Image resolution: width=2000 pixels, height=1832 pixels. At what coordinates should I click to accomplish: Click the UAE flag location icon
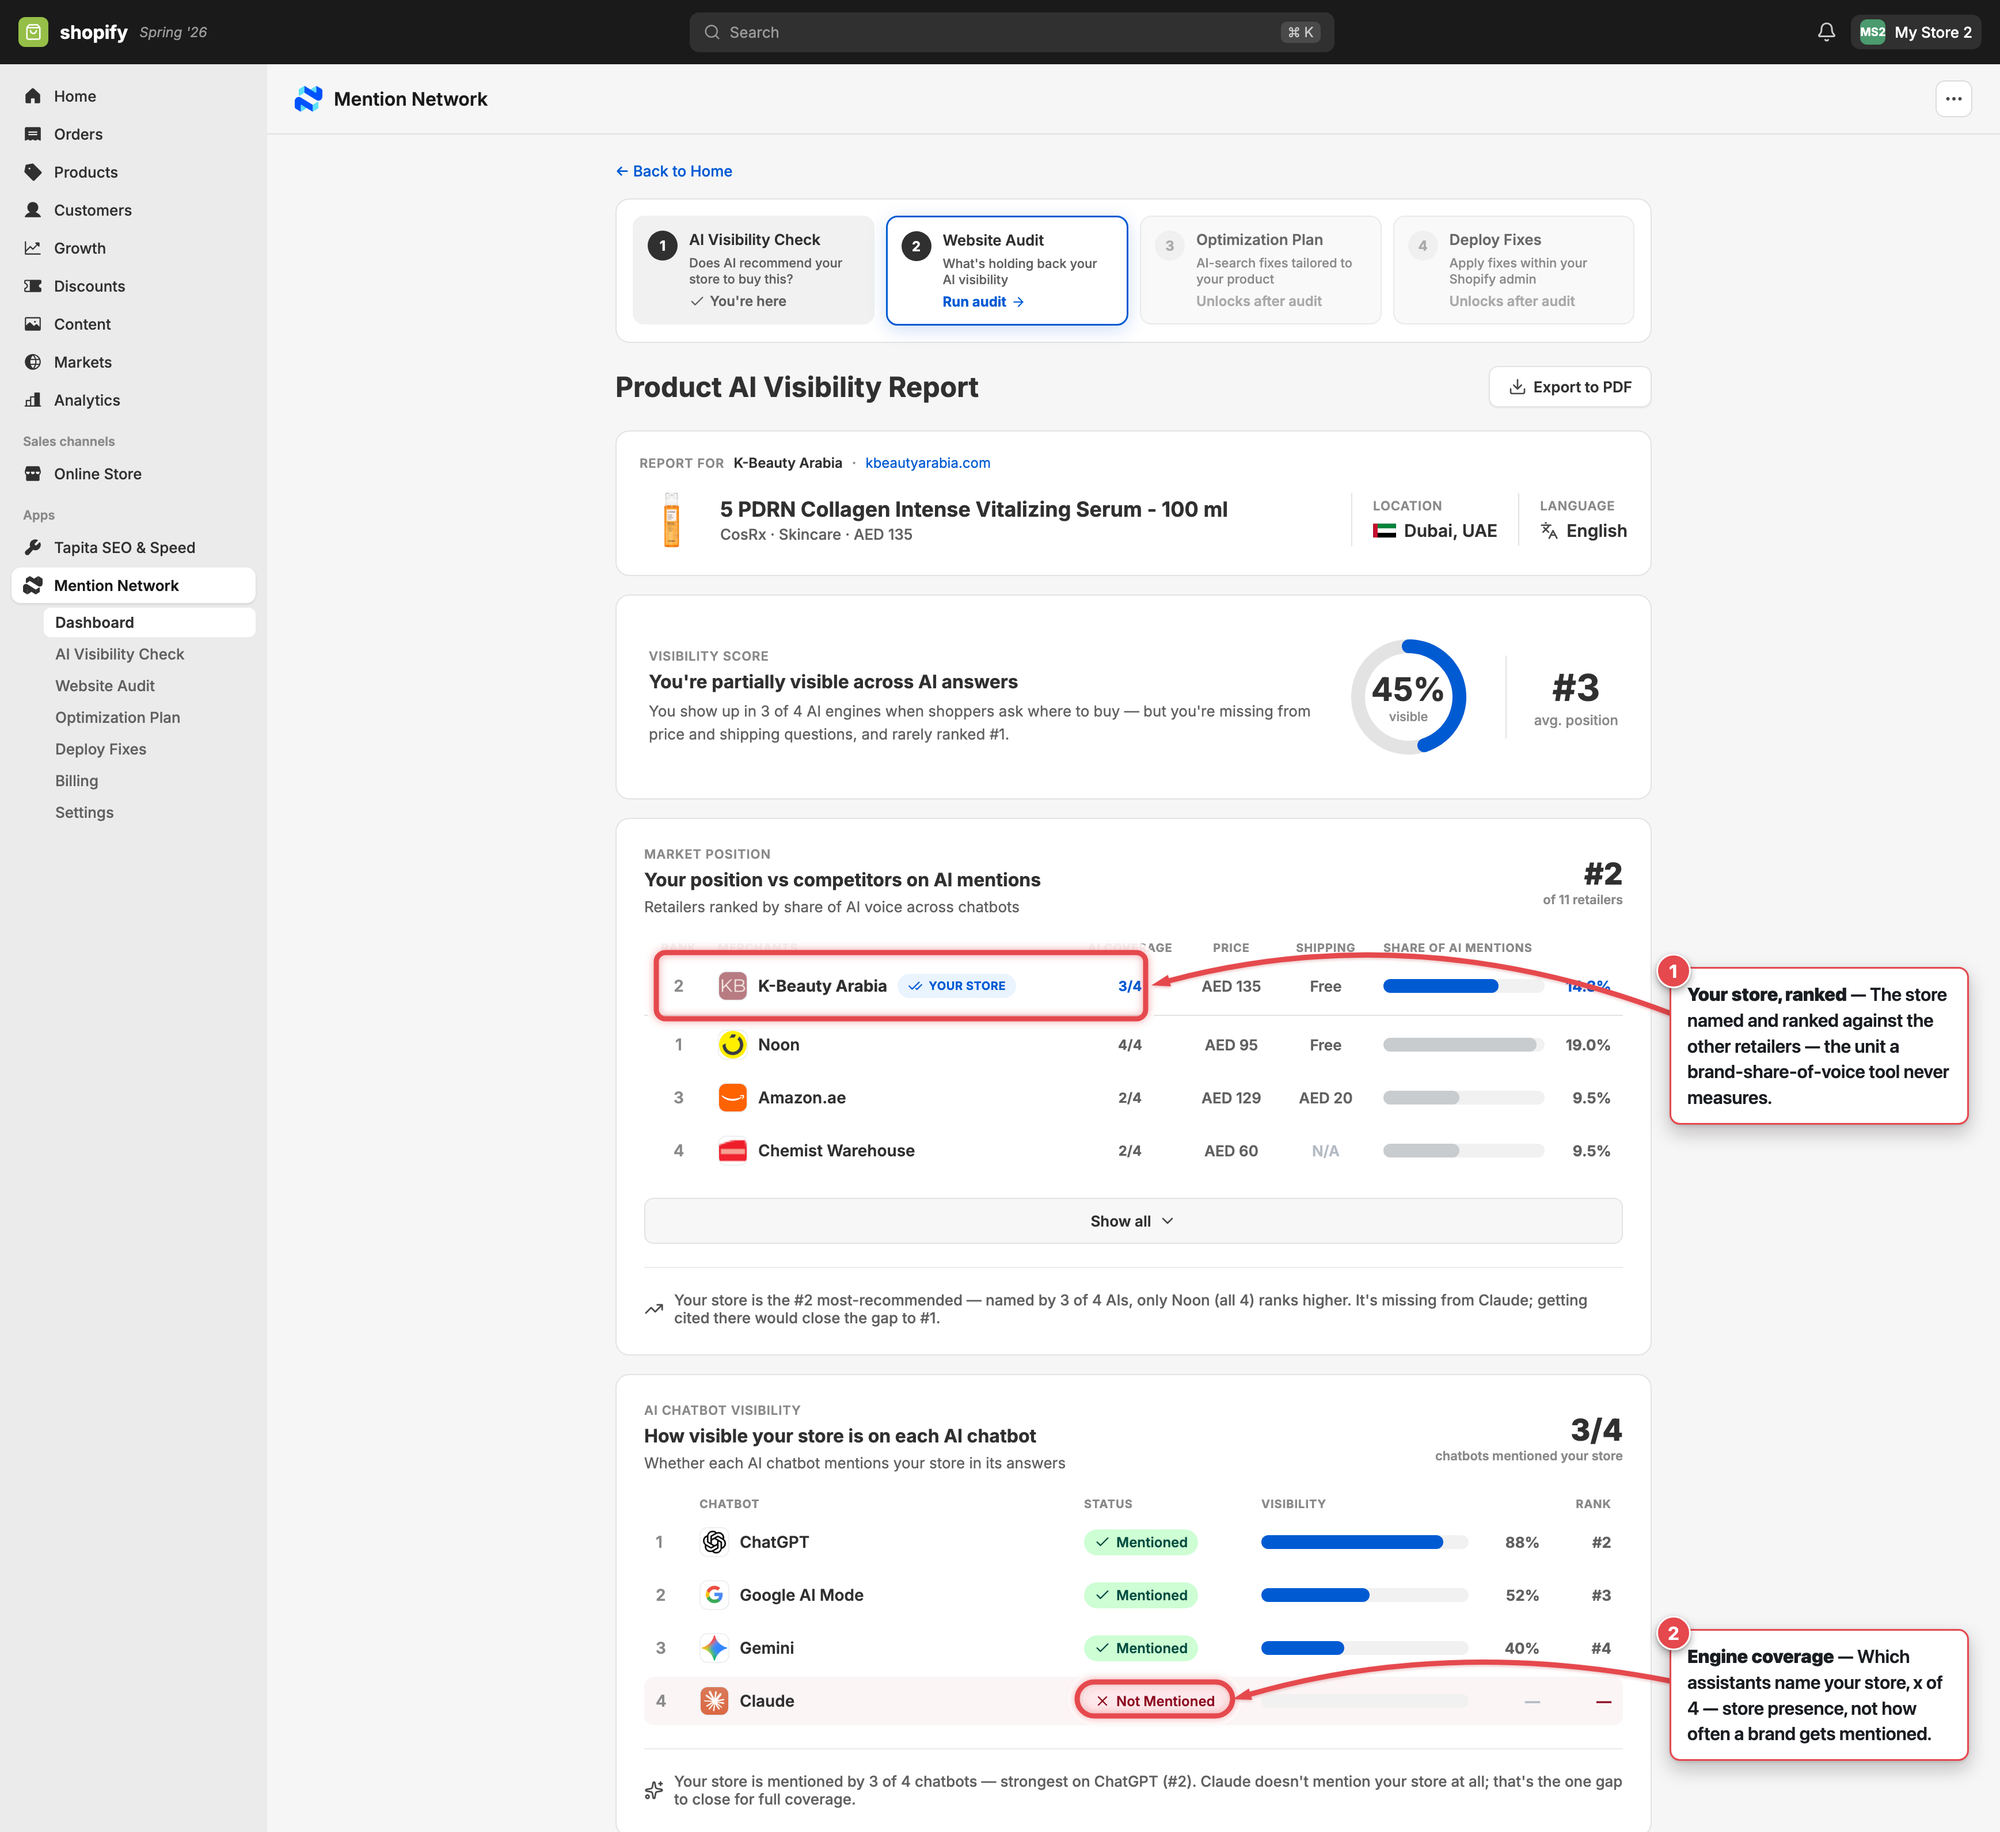(x=1384, y=531)
